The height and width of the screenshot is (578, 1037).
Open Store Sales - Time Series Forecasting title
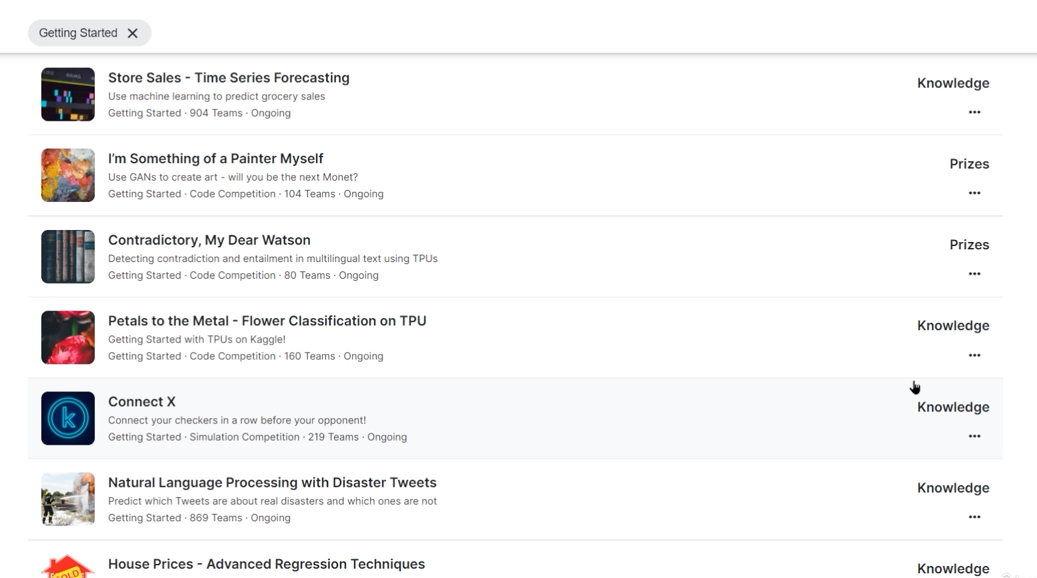(228, 78)
